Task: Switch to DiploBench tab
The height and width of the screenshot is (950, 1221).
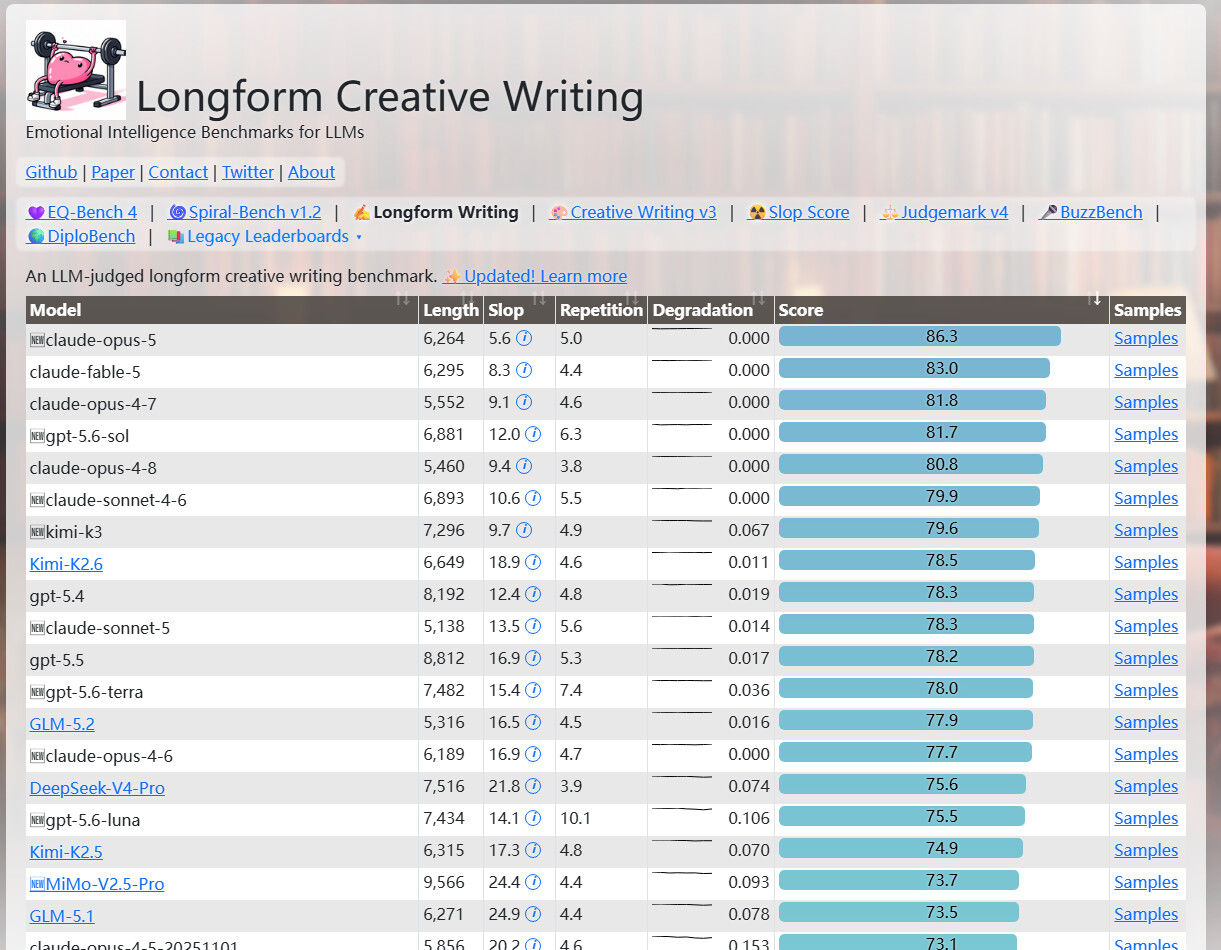Action: click(81, 237)
